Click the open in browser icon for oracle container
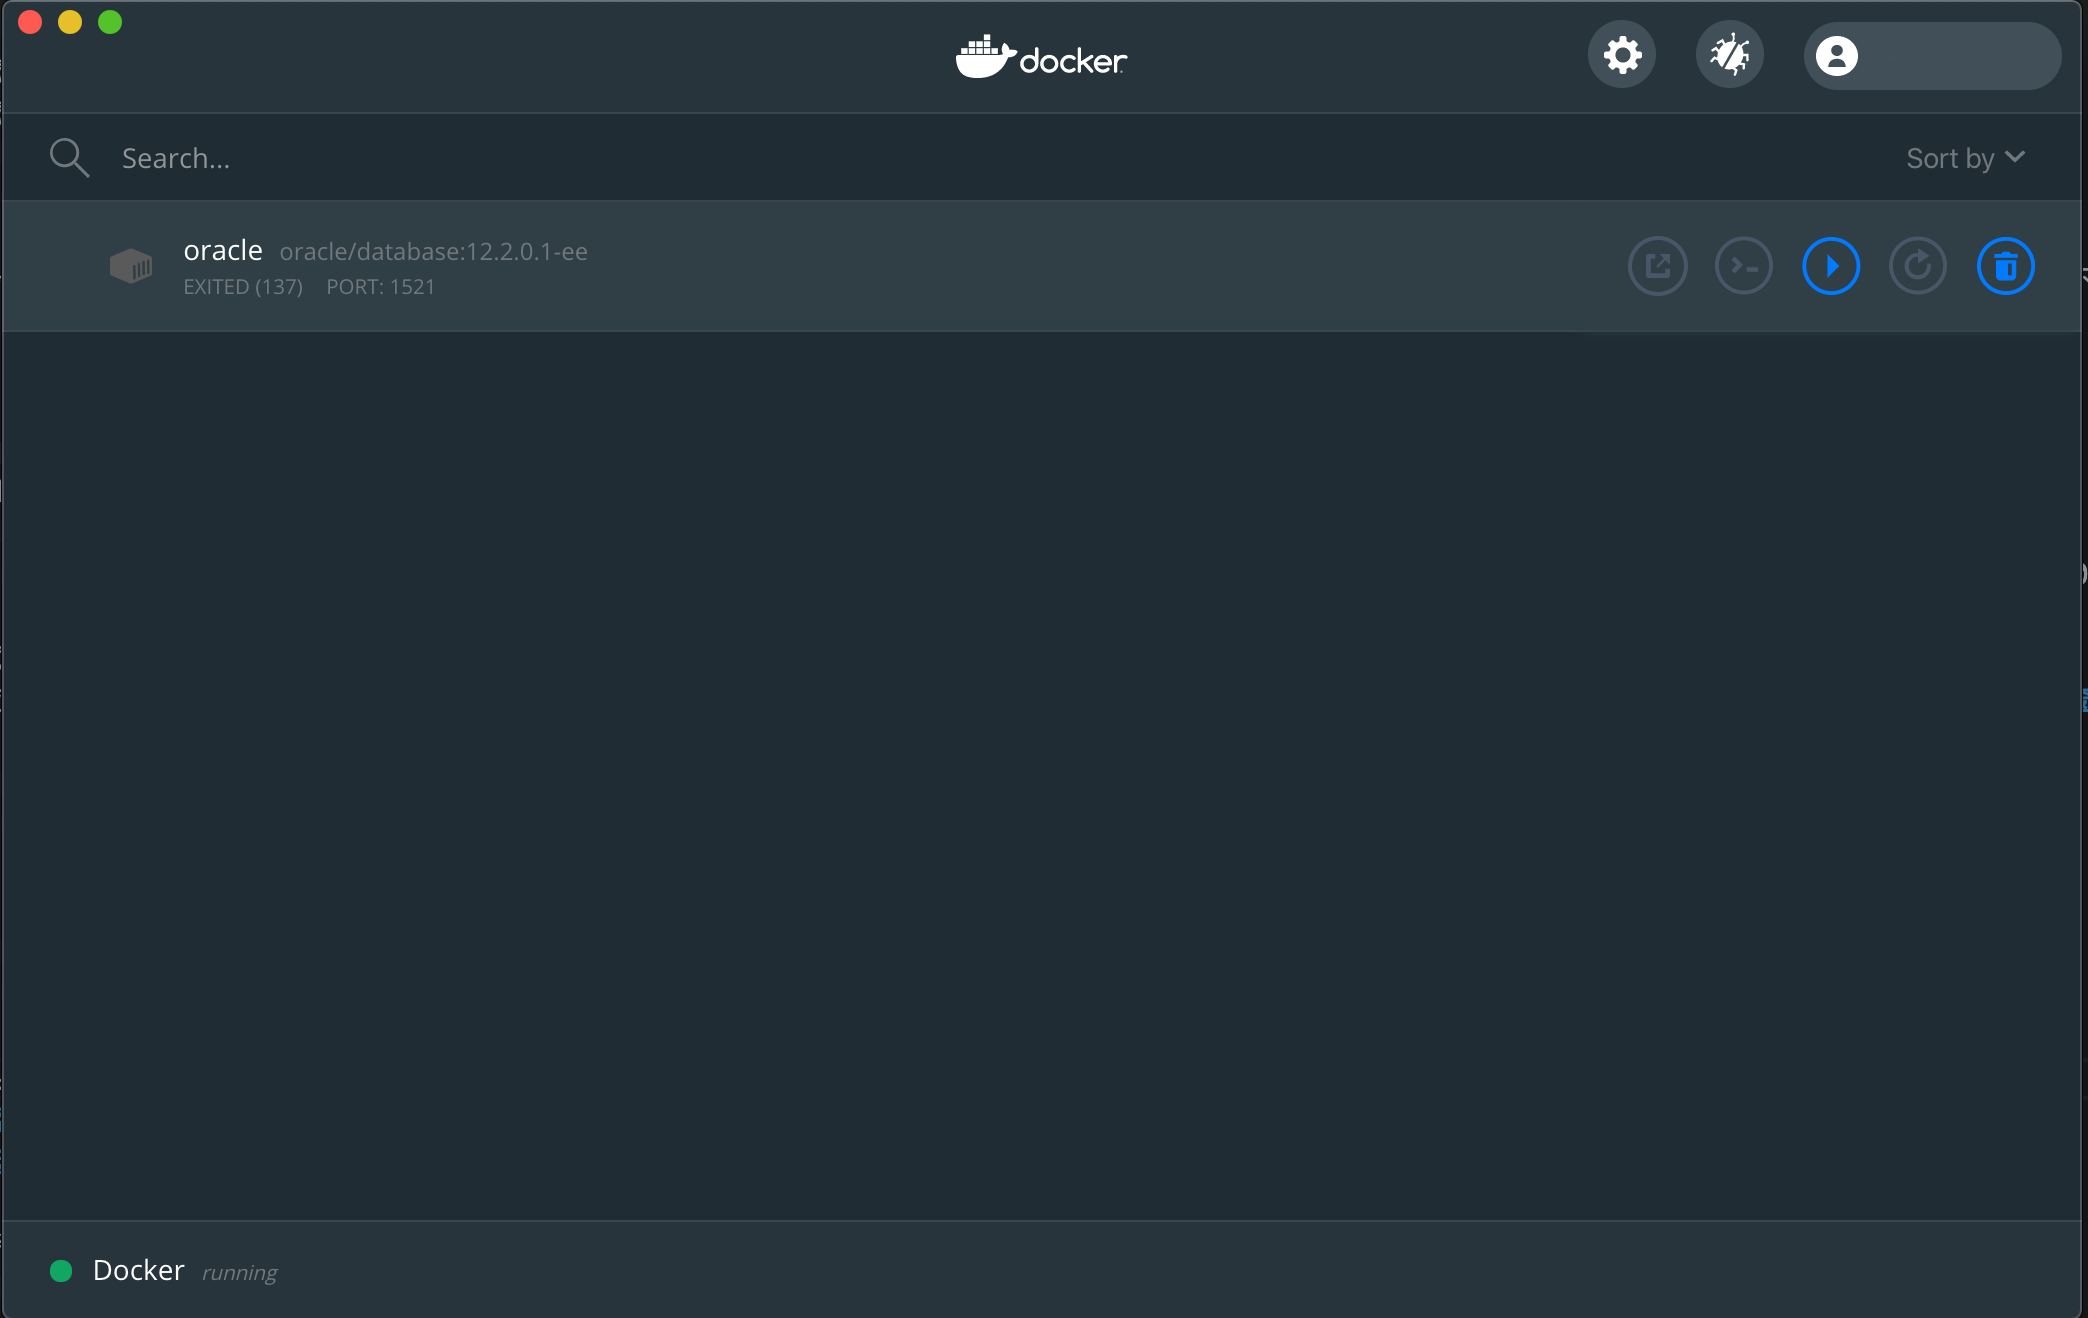The image size is (2088, 1318). tap(1657, 266)
